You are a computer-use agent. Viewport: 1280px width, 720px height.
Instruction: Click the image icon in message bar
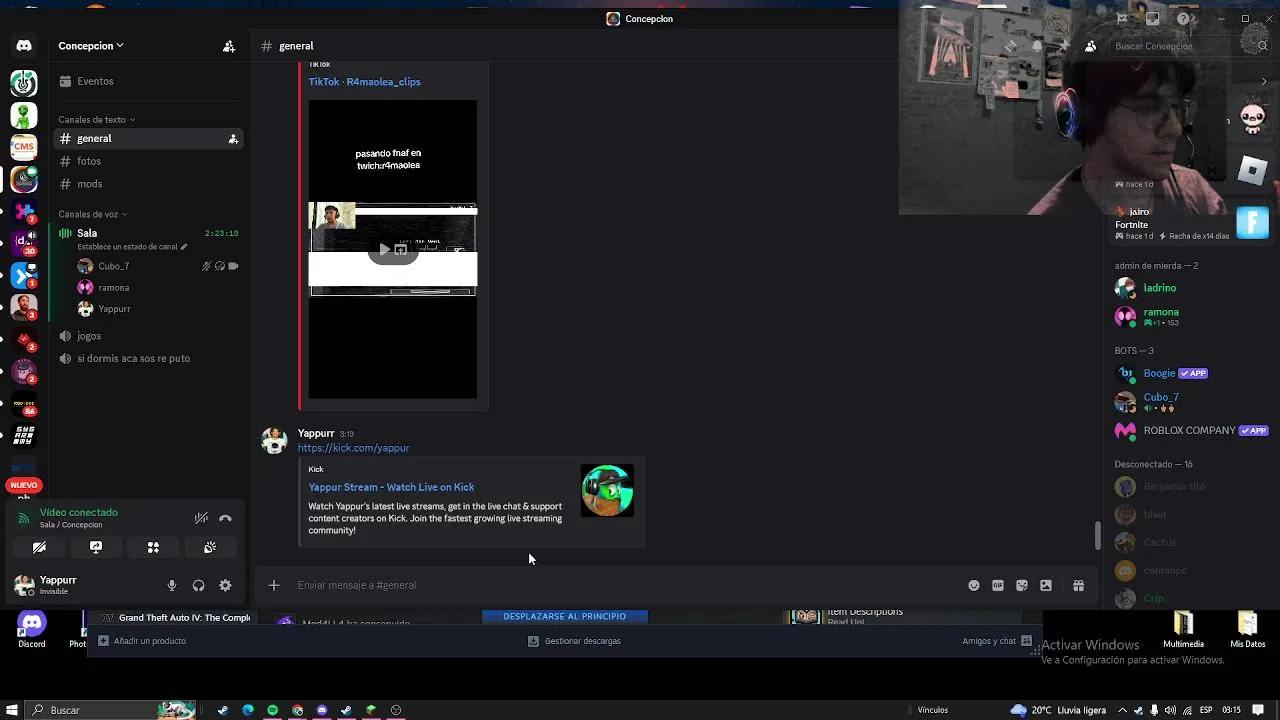click(1046, 586)
